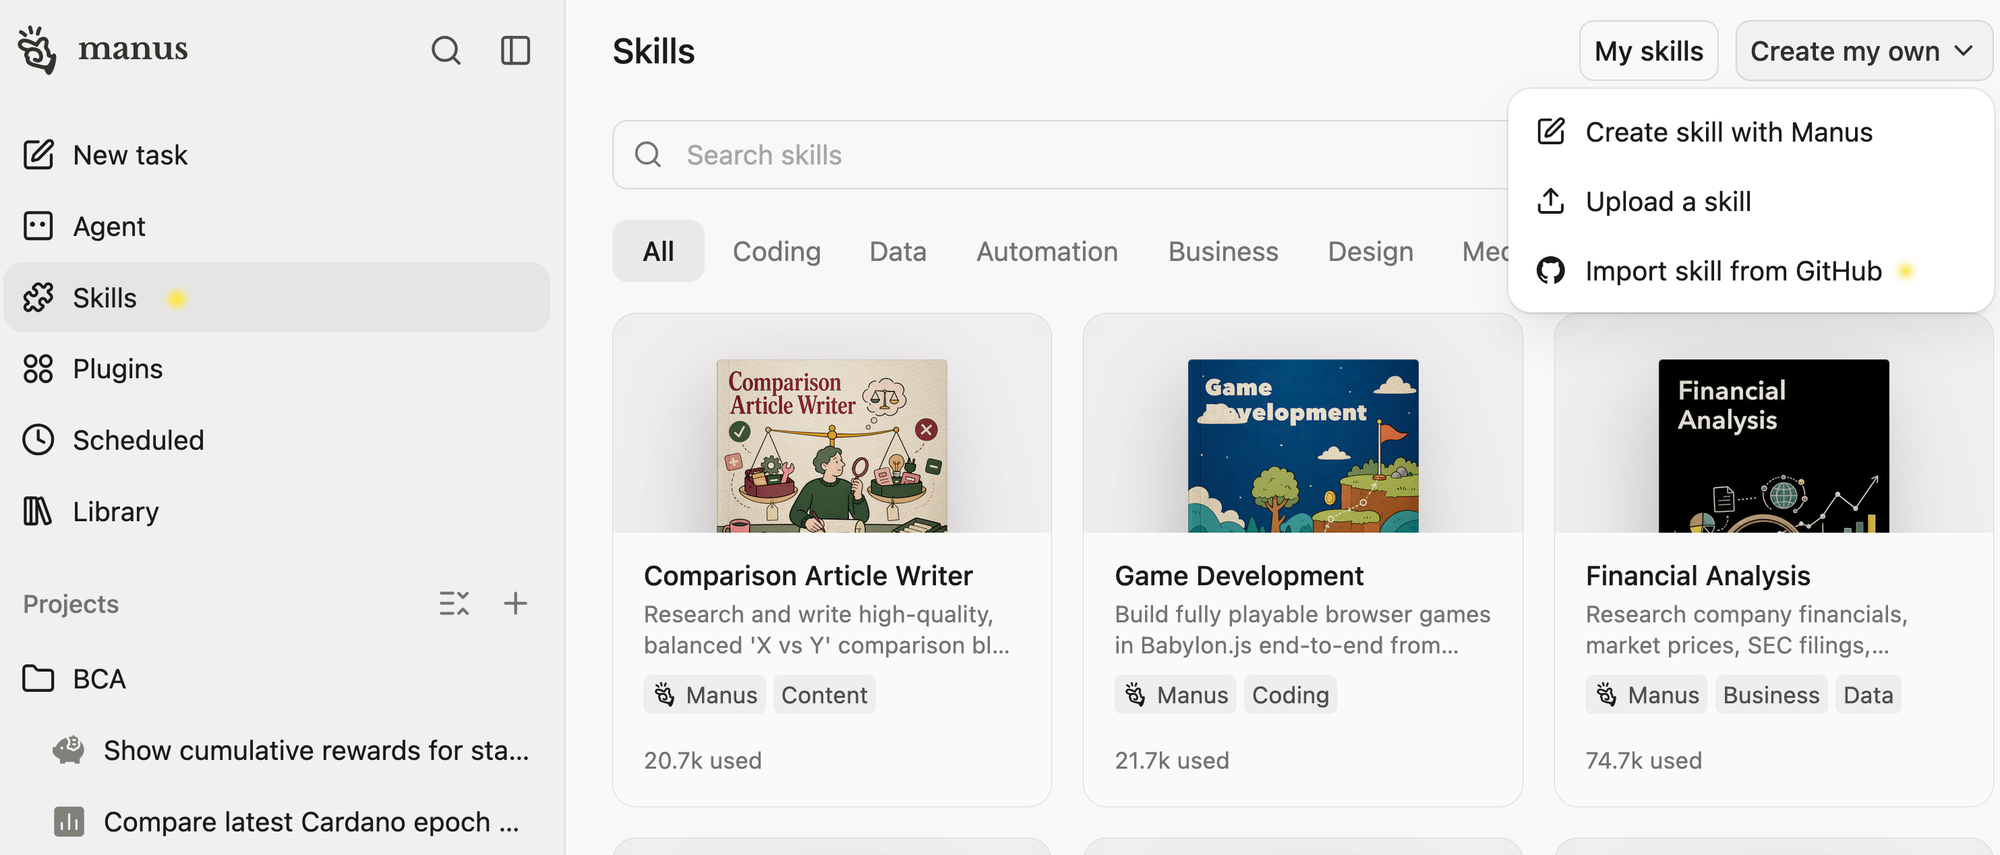Click Manus tag on Game Development card

coord(1176,695)
